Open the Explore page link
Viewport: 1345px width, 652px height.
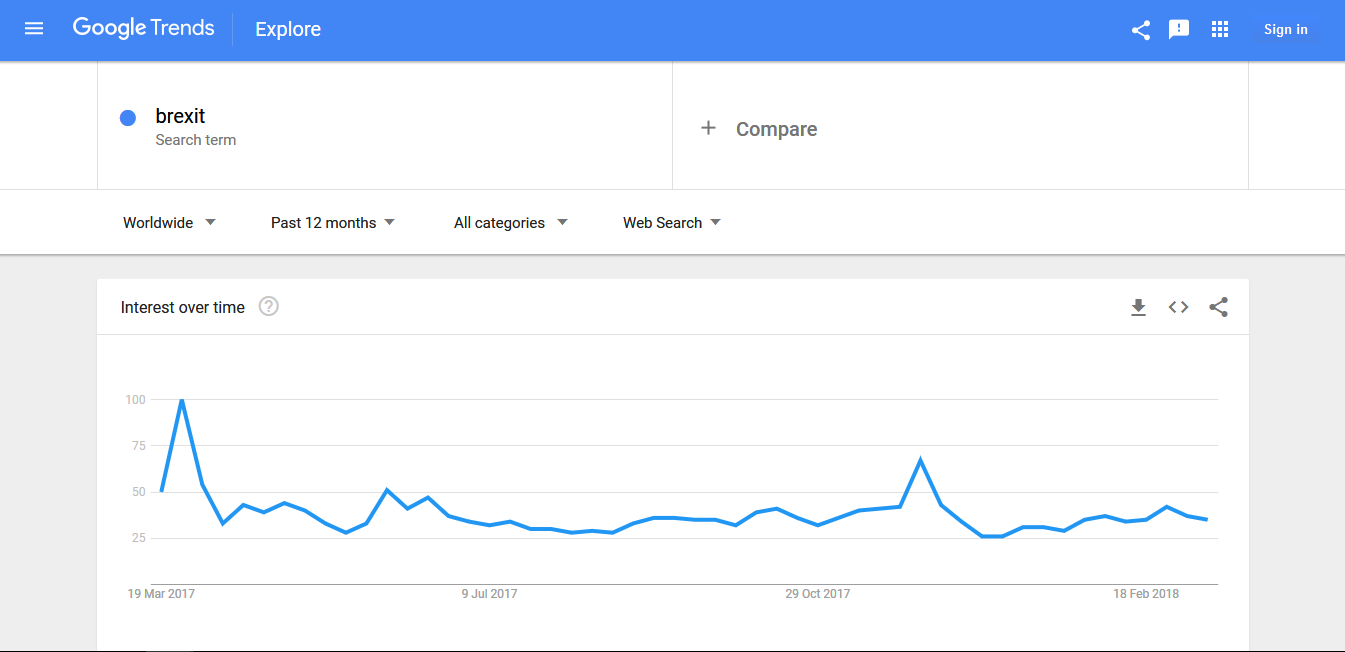coord(288,29)
